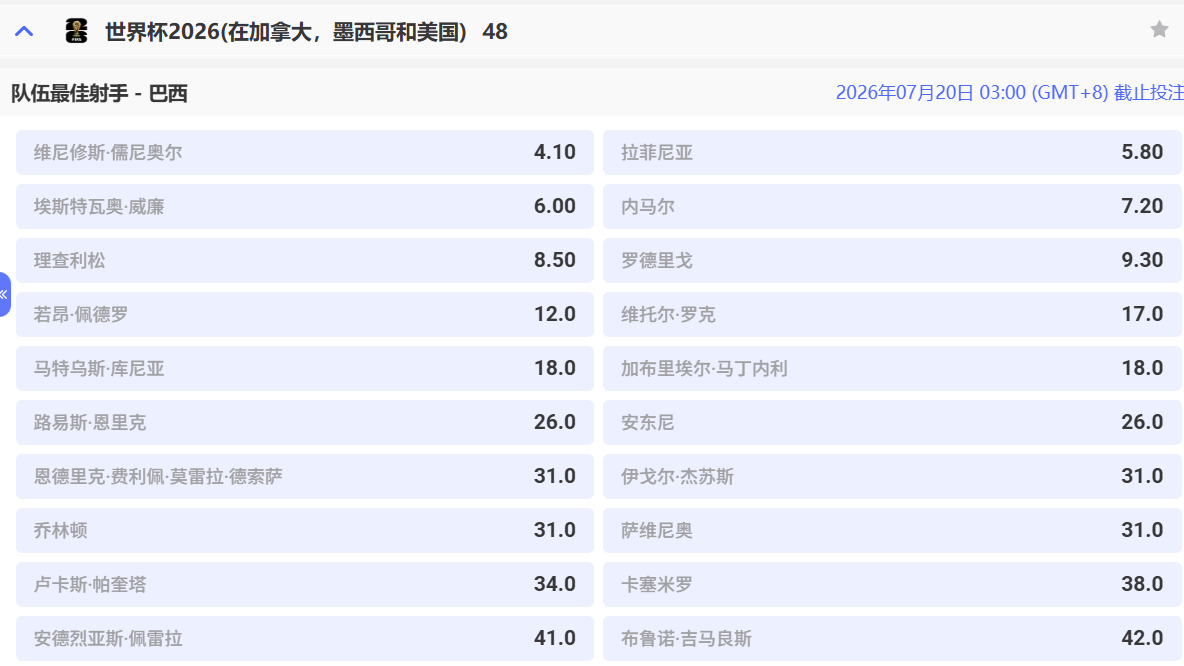Pick 埃斯特瓦奥·威廉 odds 6.00

(304, 207)
